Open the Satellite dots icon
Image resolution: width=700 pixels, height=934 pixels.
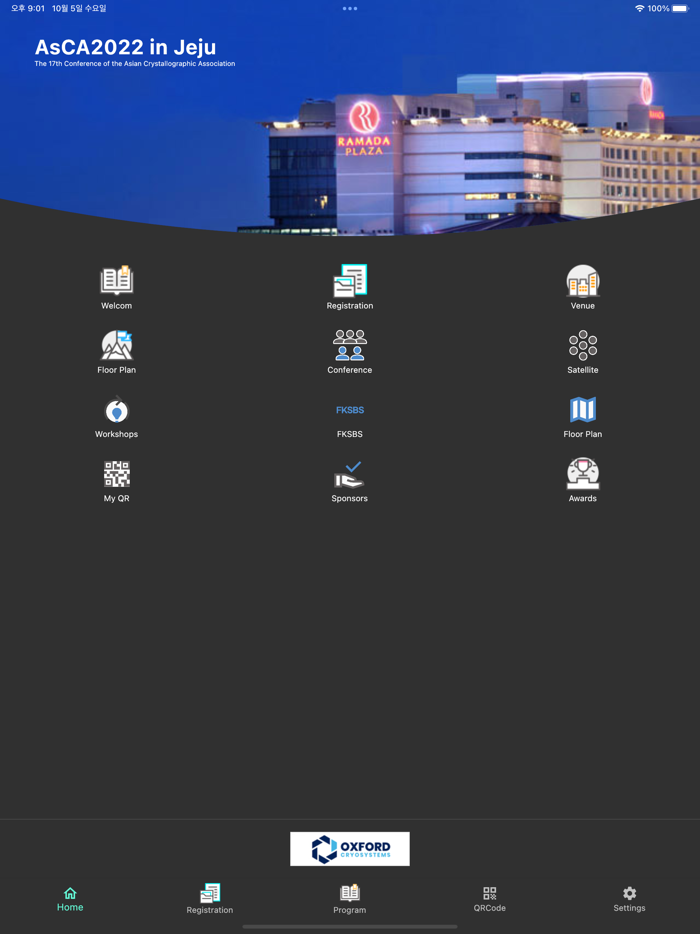pos(583,345)
